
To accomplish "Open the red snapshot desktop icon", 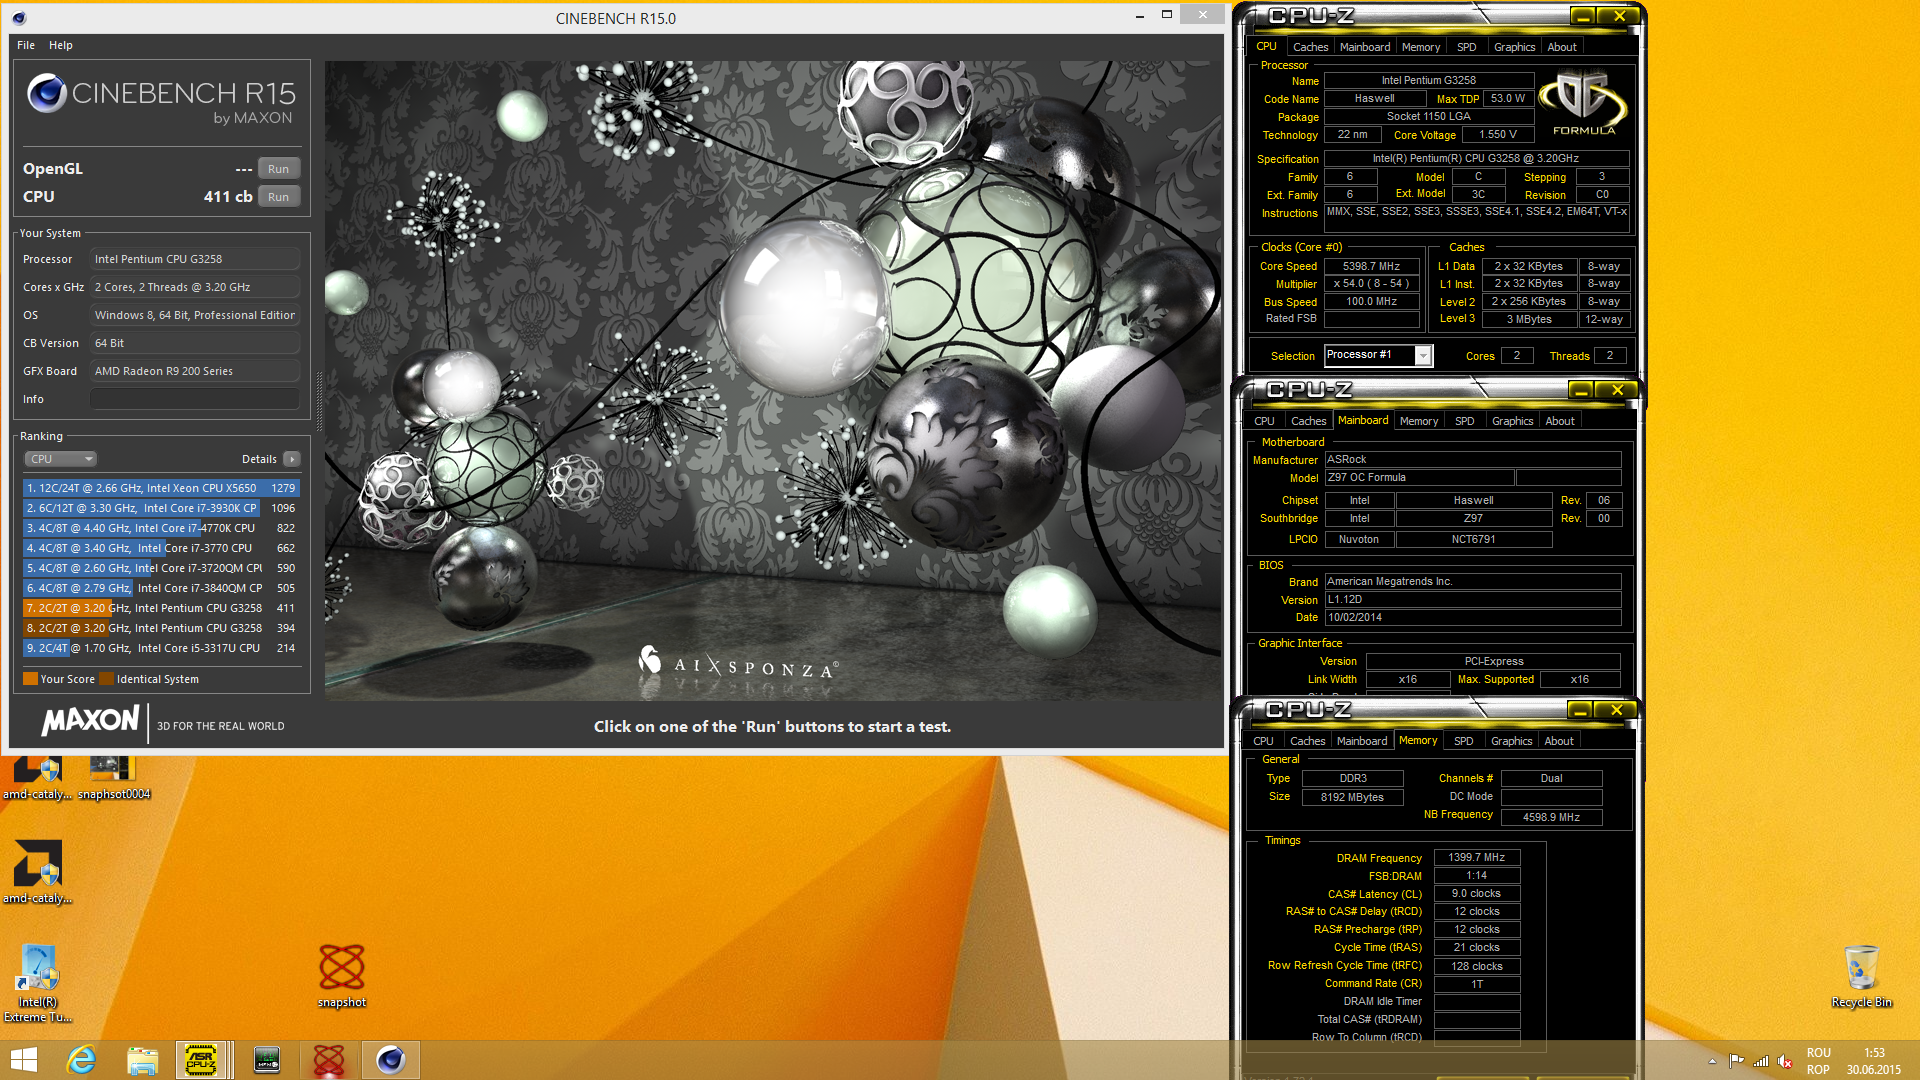I will point(342,976).
